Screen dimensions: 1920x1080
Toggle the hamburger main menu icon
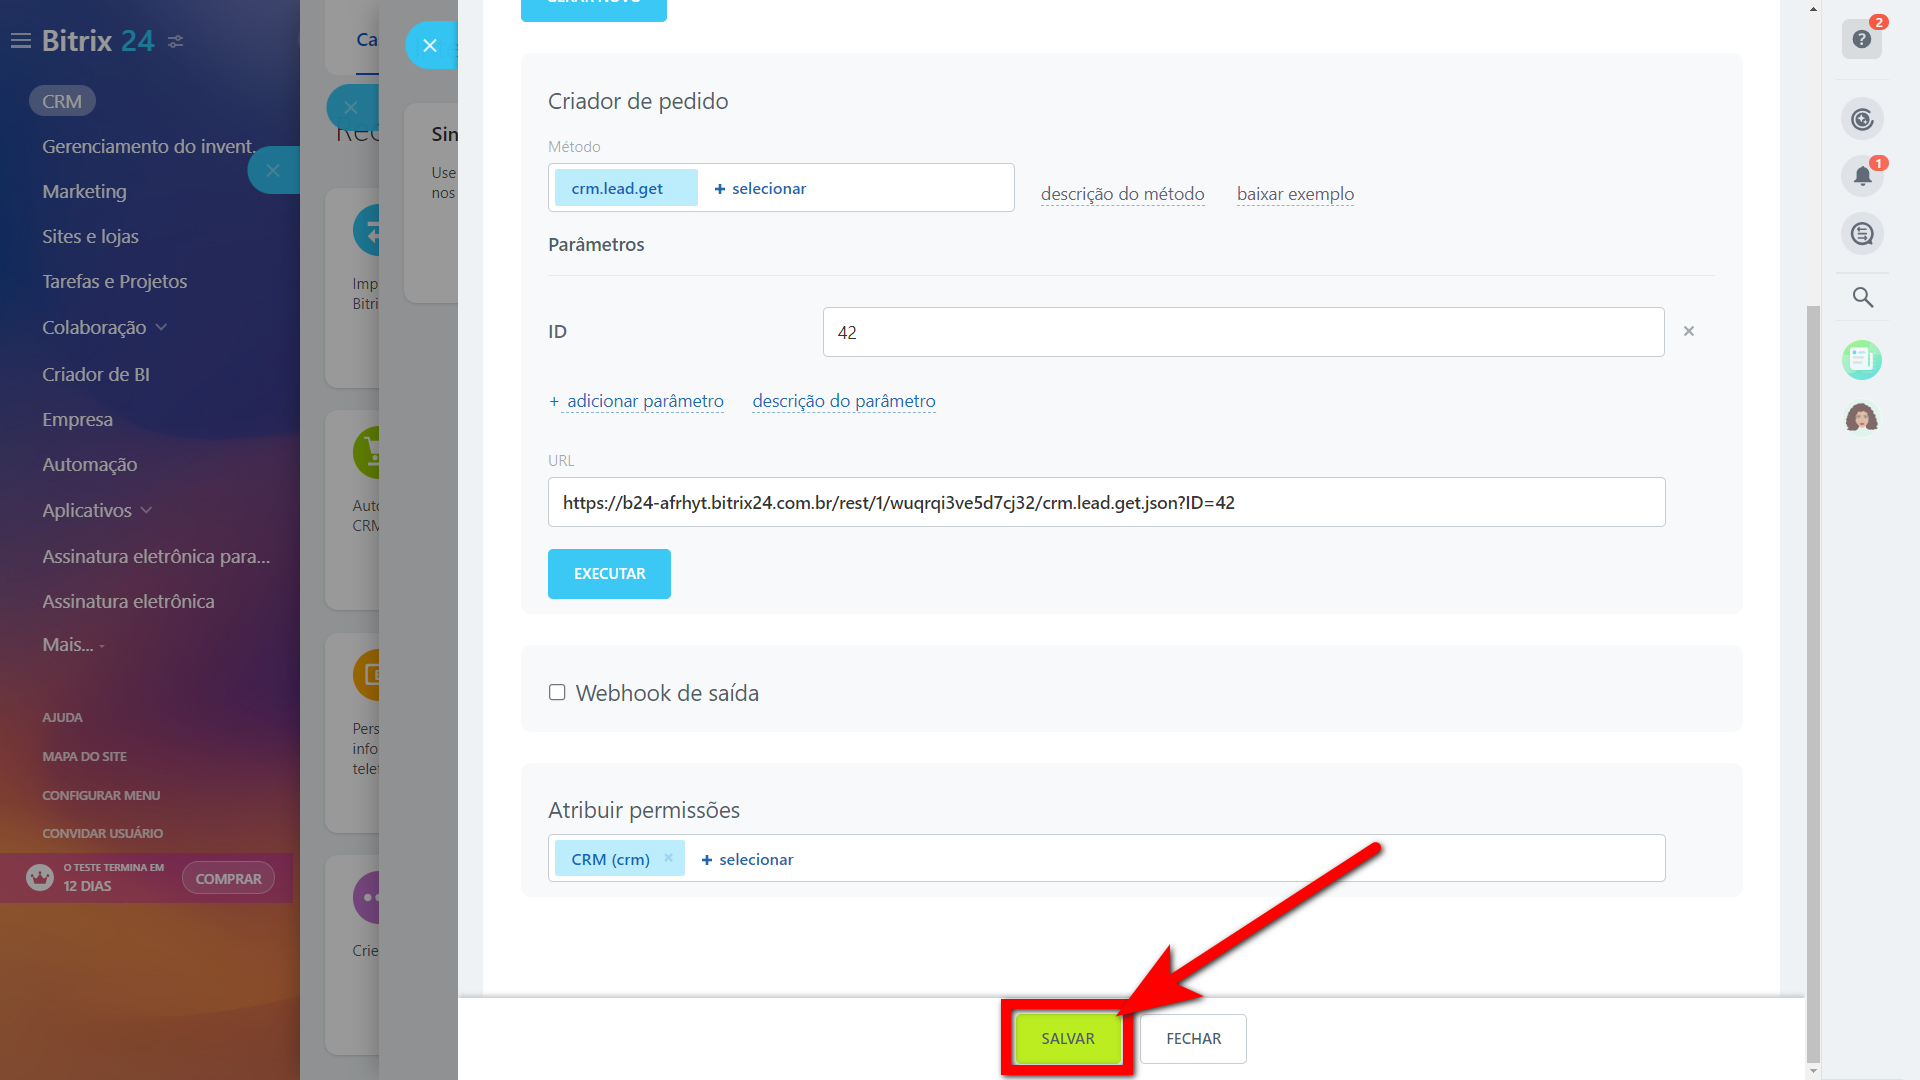(x=20, y=41)
